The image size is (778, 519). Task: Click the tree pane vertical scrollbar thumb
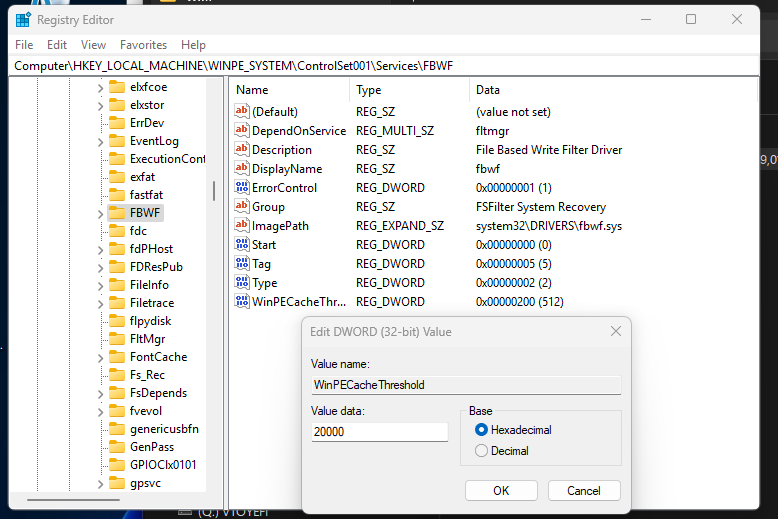[214, 191]
